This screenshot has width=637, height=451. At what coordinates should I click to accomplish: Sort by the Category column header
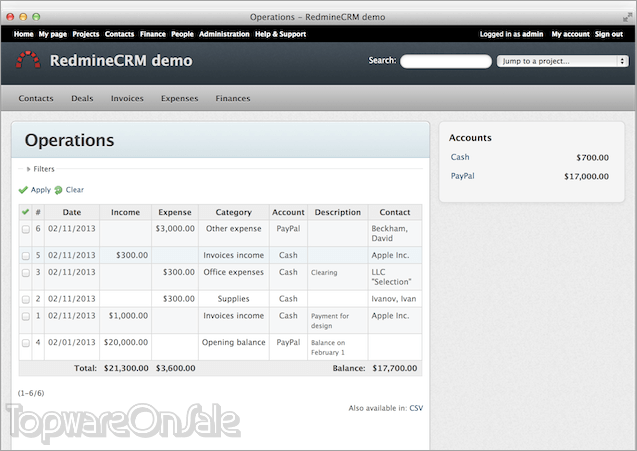pos(234,212)
